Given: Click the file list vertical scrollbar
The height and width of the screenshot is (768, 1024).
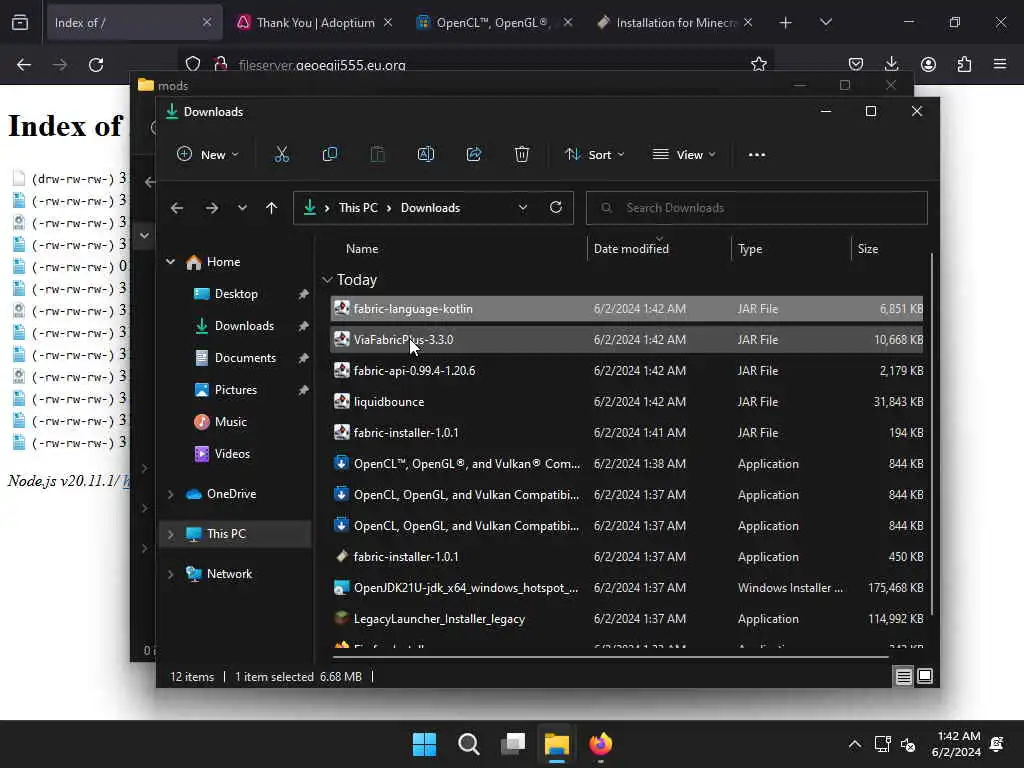Looking at the screenshot, I should point(932,434).
